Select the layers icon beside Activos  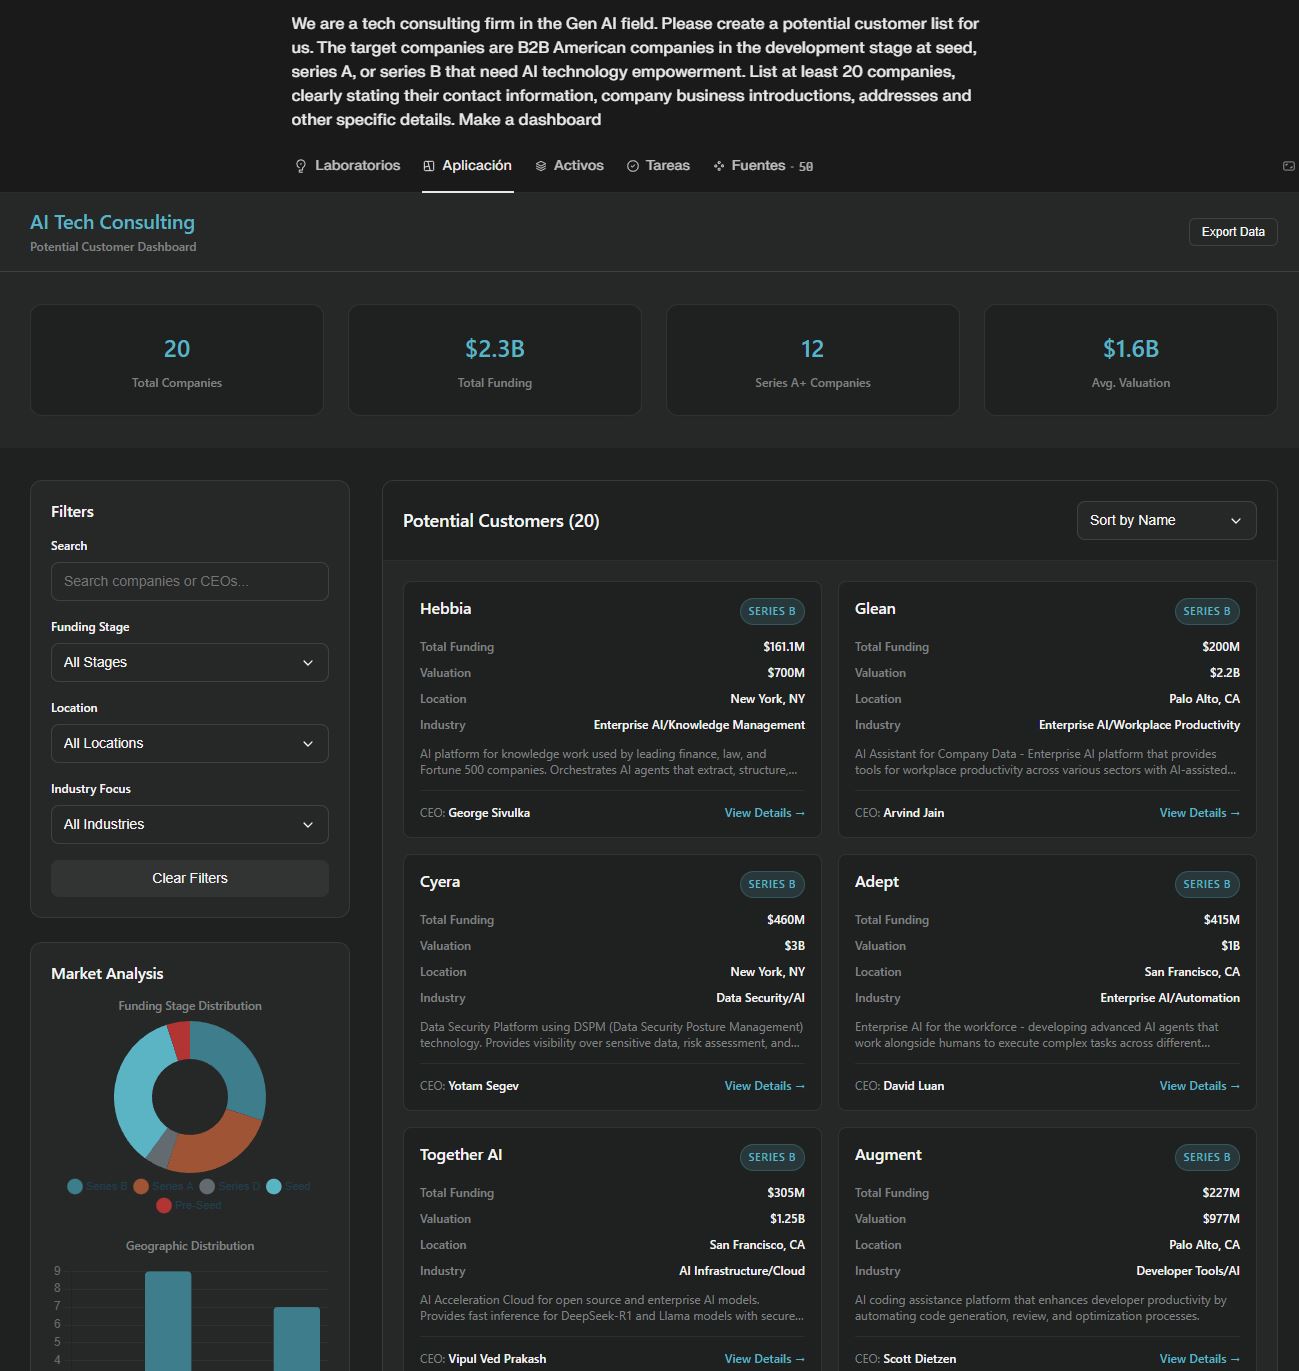(x=540, y=165)
